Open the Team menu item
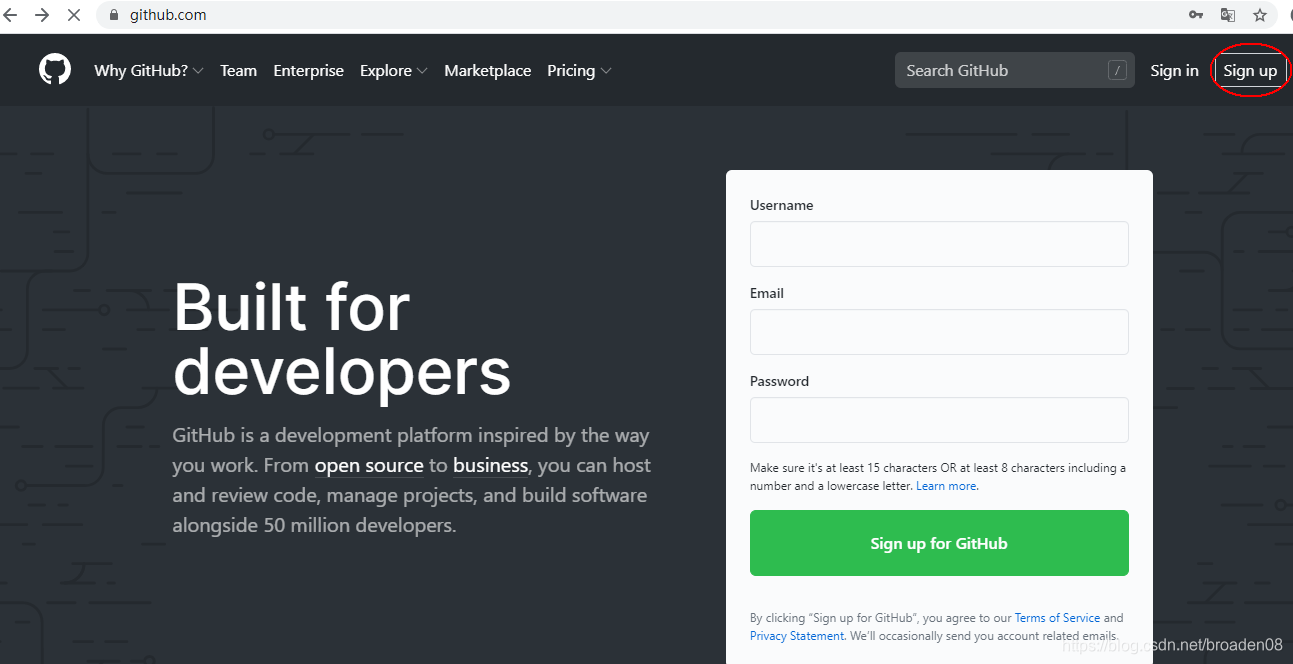Viewport: 1293px width, 664px height. 238,70
